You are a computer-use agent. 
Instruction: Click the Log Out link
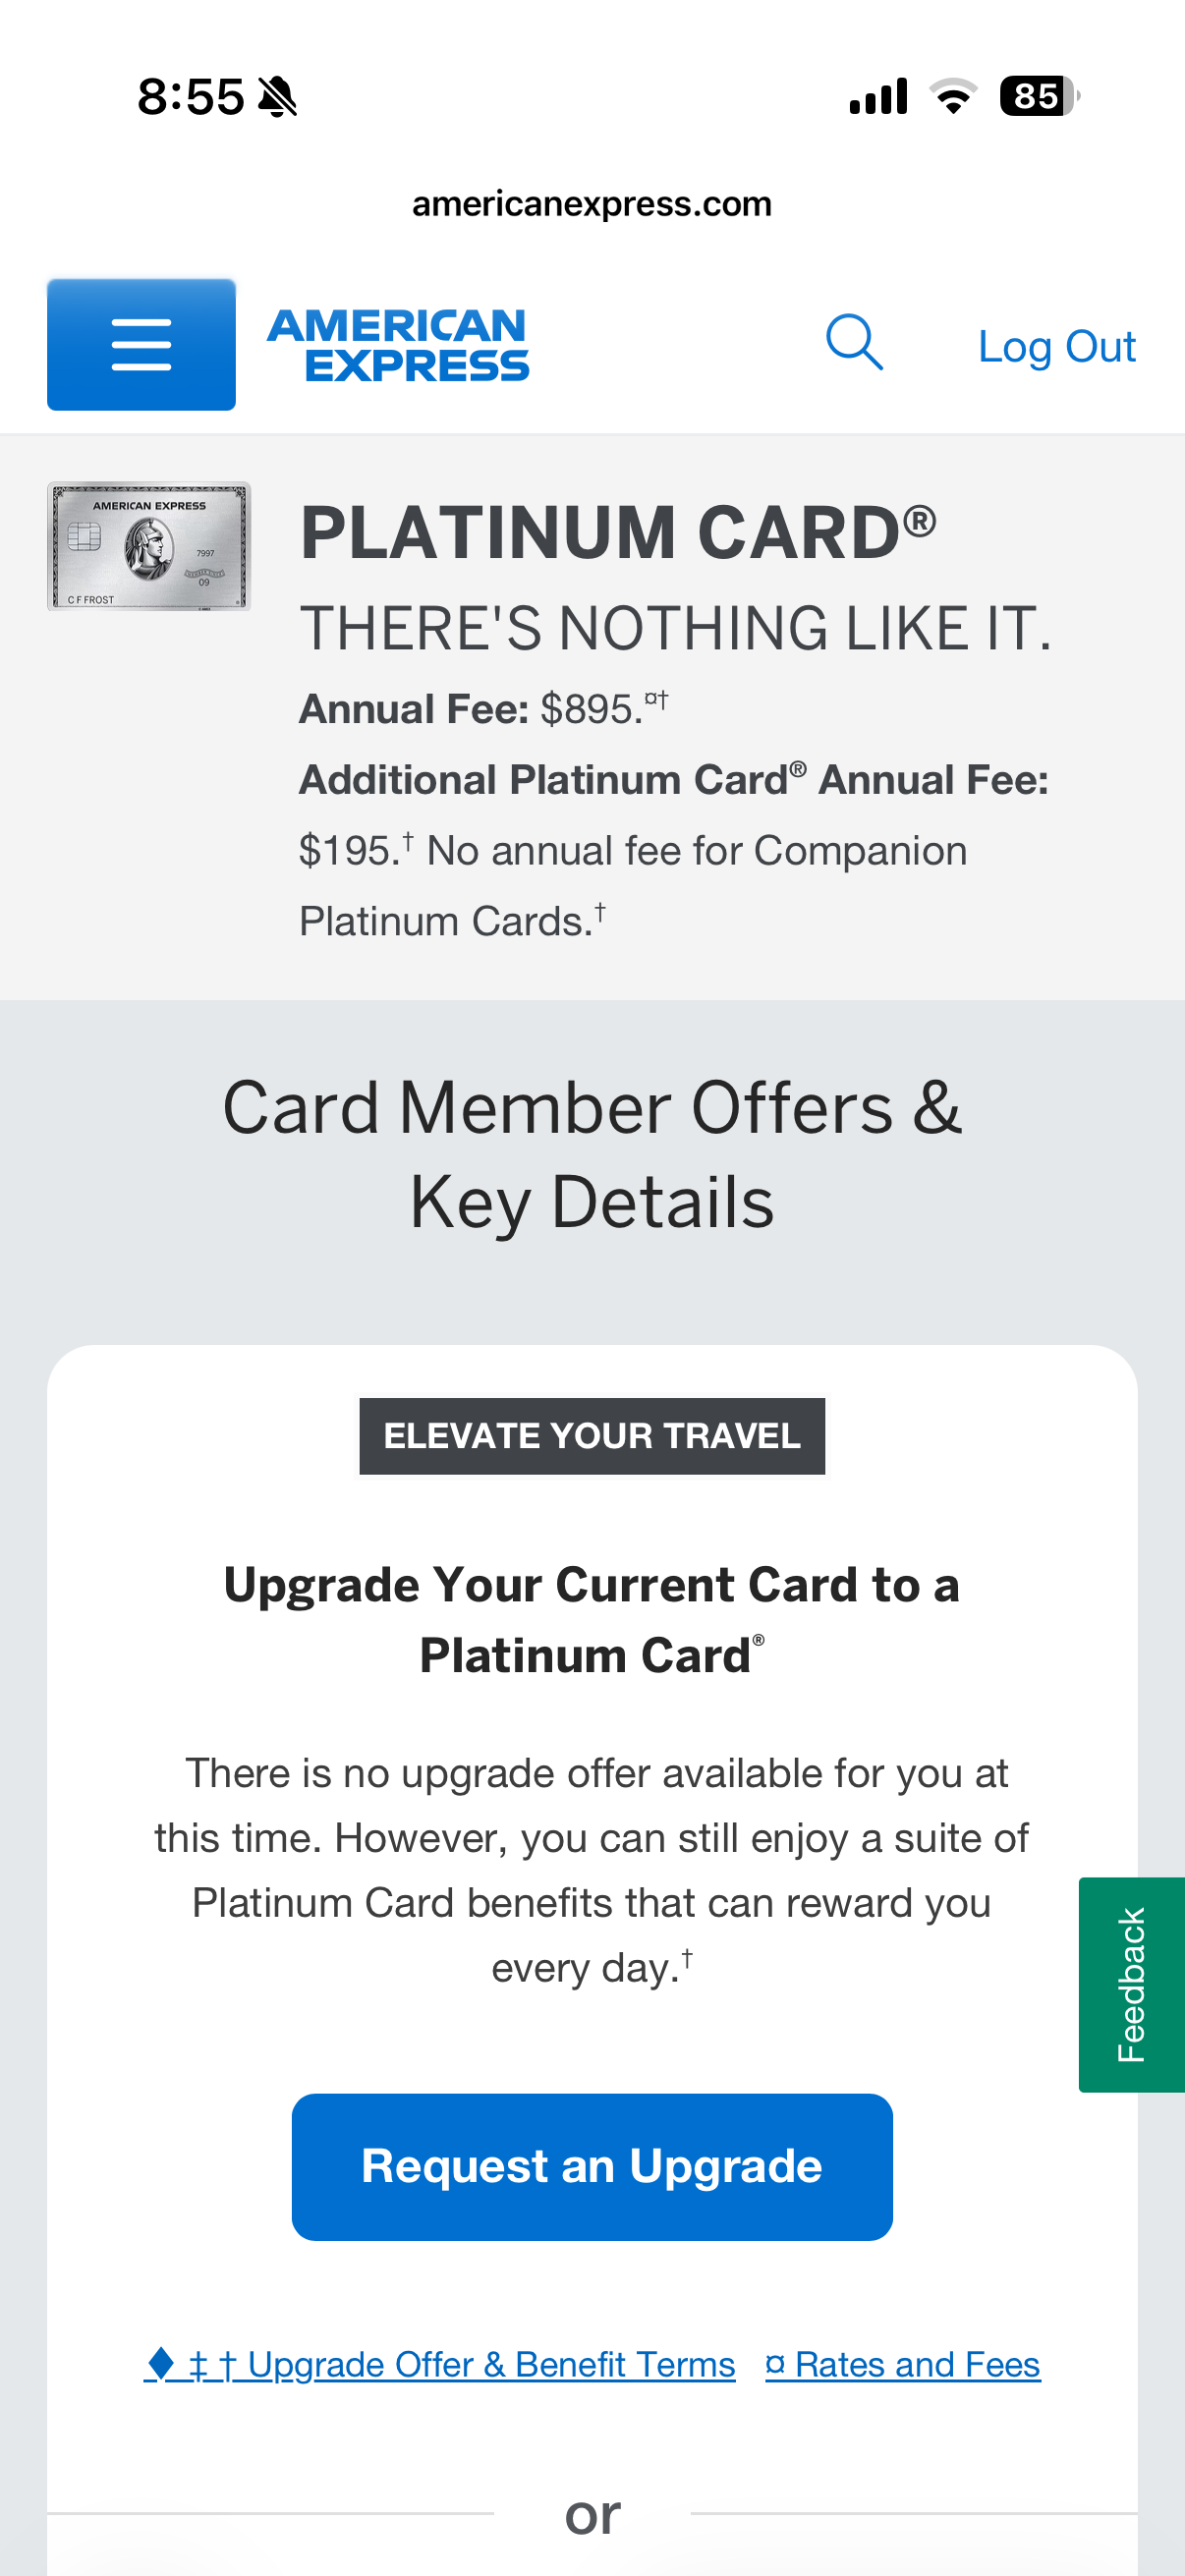pyautogui.click(x=1056, y=347)
